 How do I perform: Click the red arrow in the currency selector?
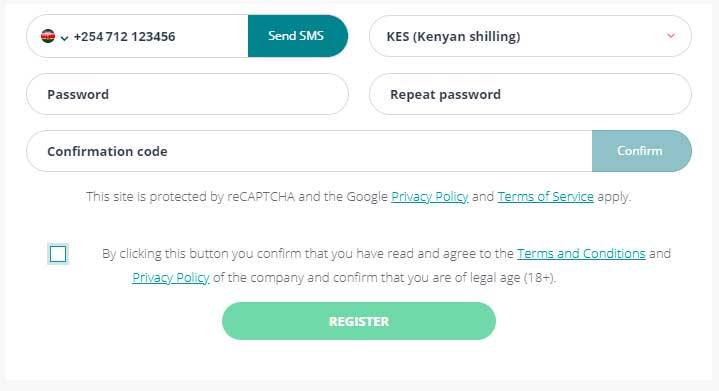point(671,36)
